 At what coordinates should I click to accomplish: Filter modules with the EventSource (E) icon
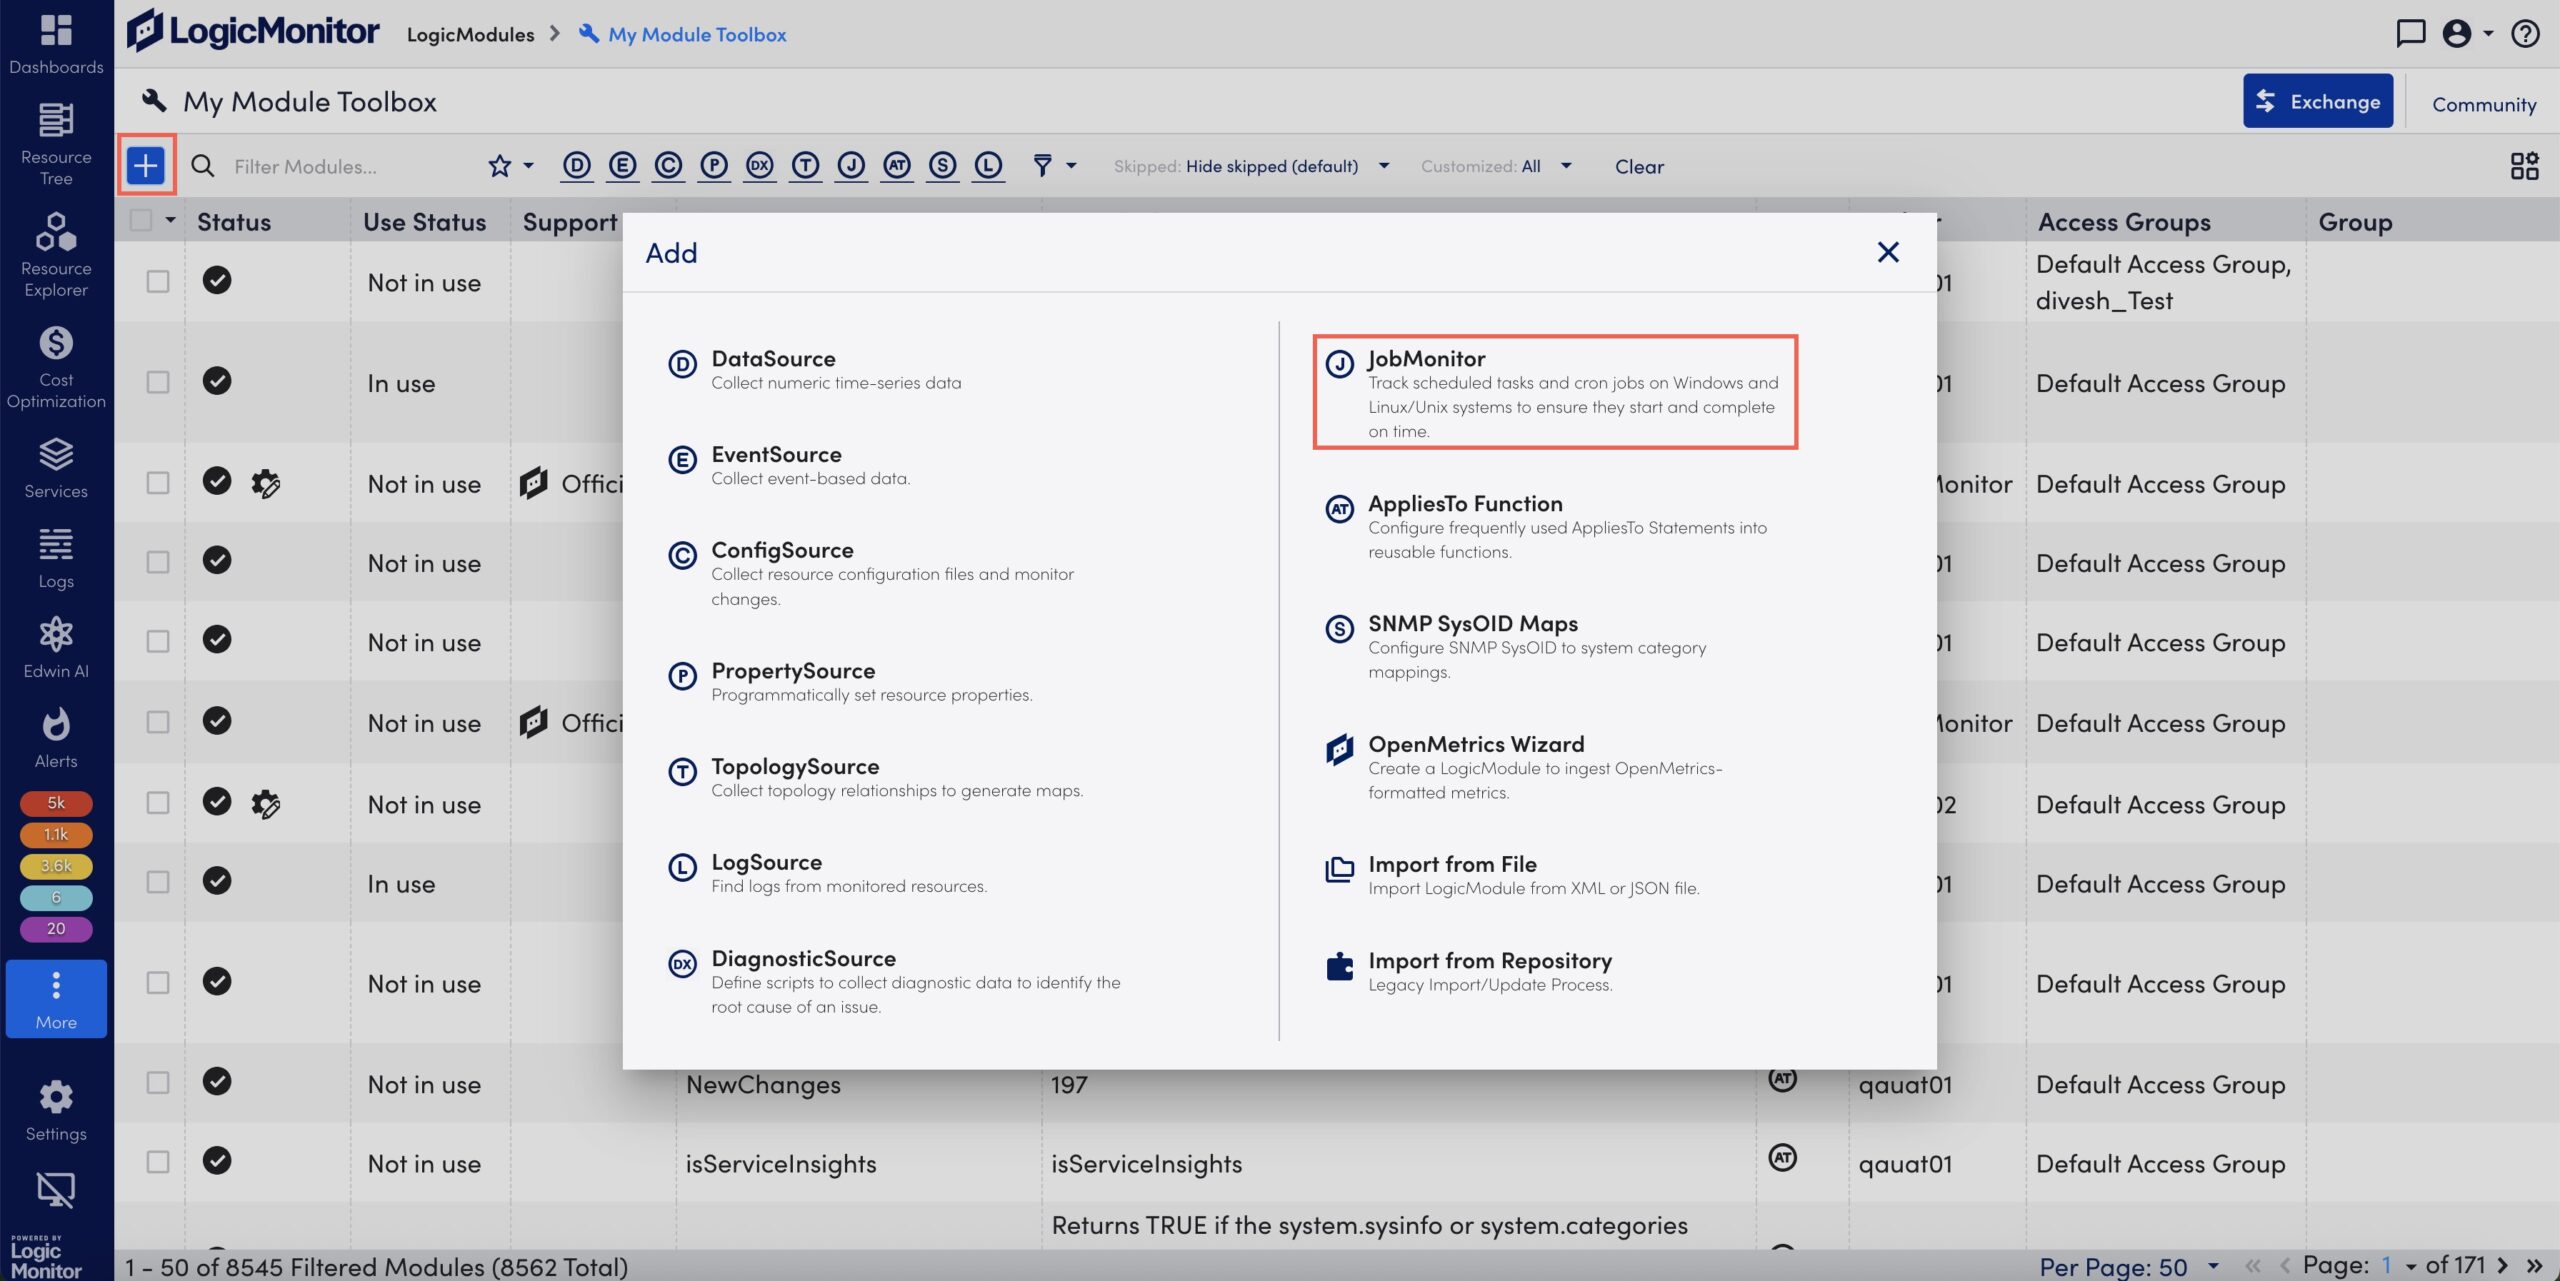point(622,166)
